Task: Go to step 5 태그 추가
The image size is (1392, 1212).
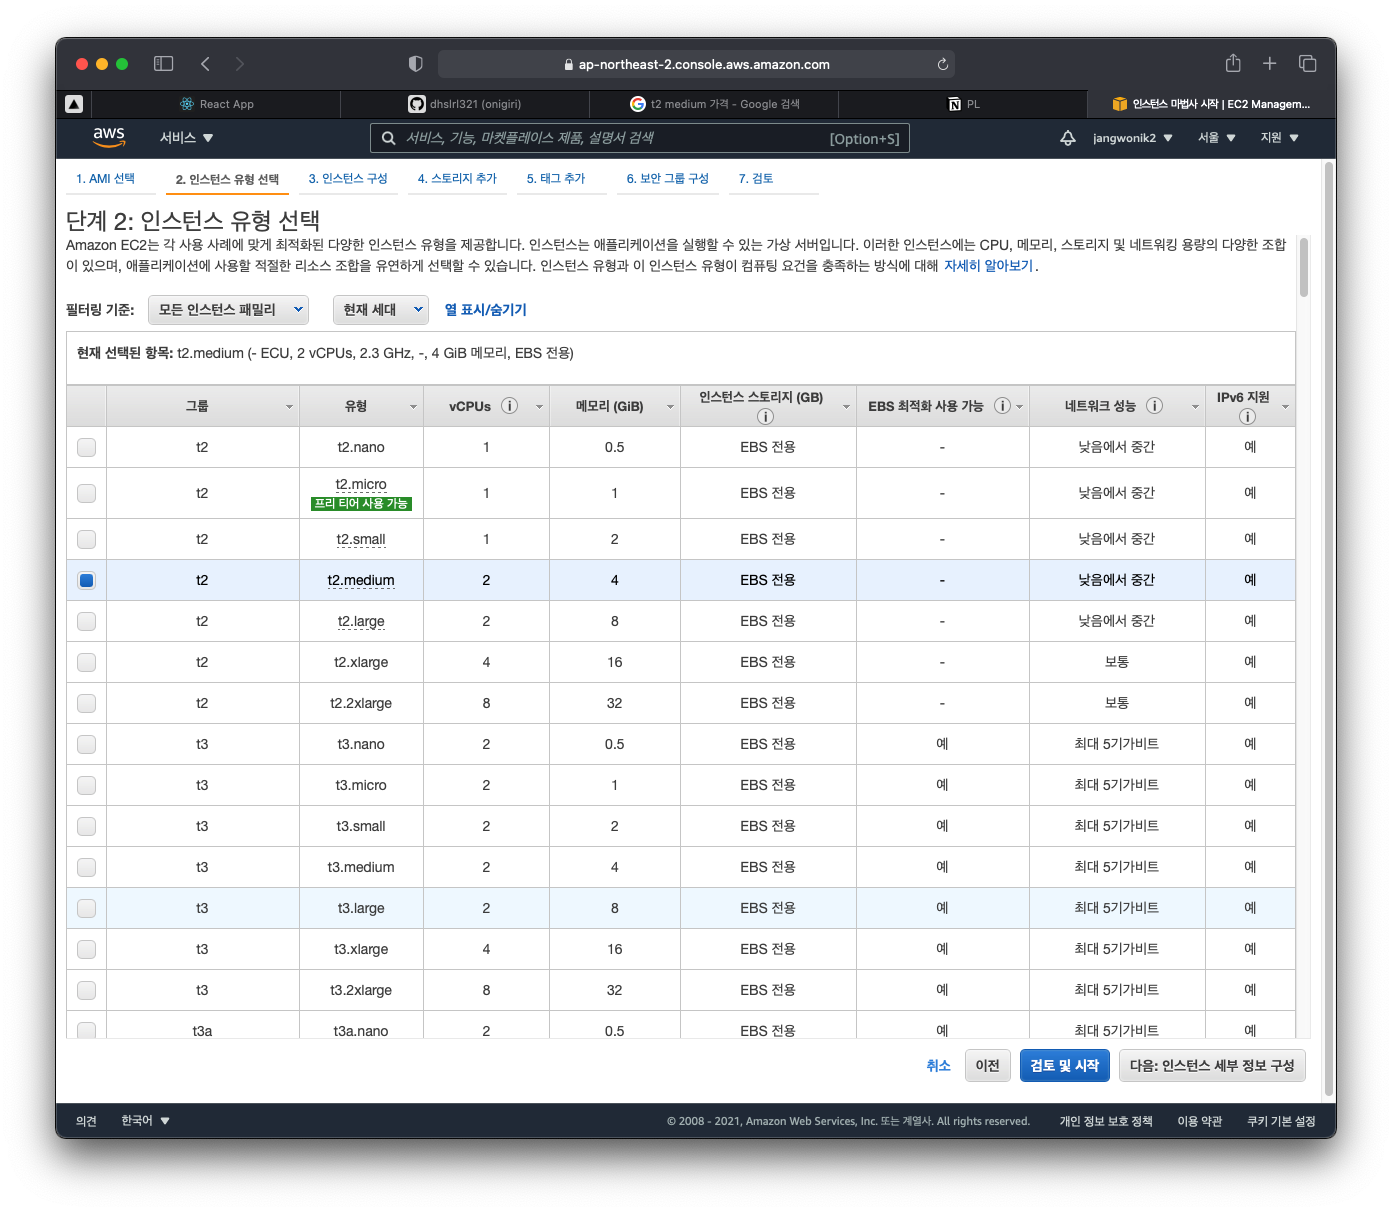Action: point(556,179)
